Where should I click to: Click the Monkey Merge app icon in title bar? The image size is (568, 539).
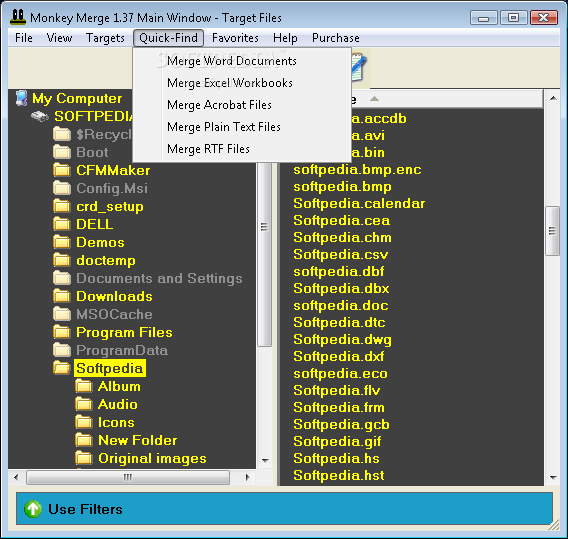coord(18,17)
